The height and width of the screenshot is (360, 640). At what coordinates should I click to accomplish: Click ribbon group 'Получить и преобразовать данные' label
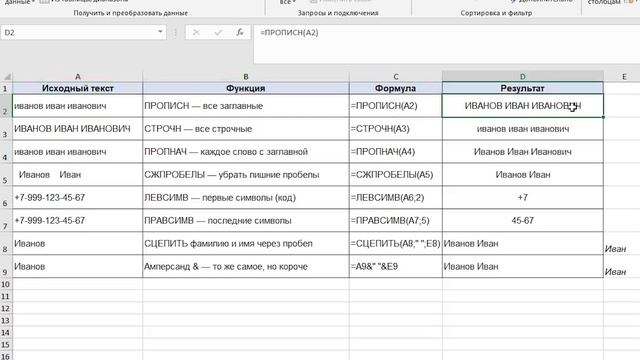131,13
